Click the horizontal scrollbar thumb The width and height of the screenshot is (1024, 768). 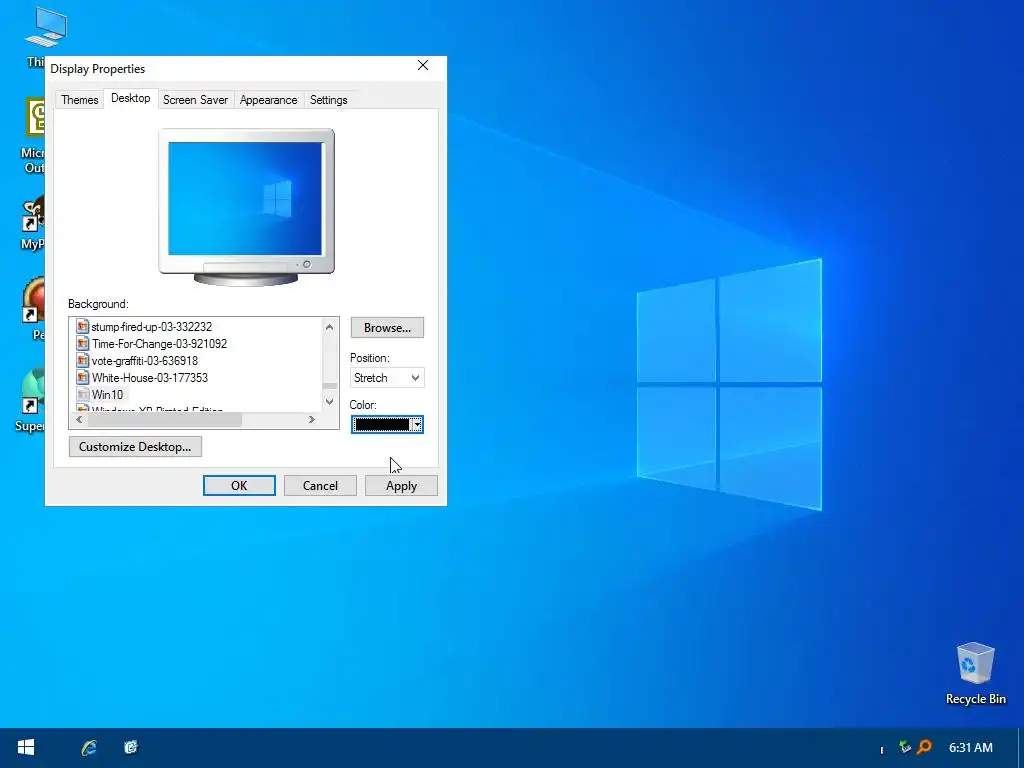pos(165,420)
